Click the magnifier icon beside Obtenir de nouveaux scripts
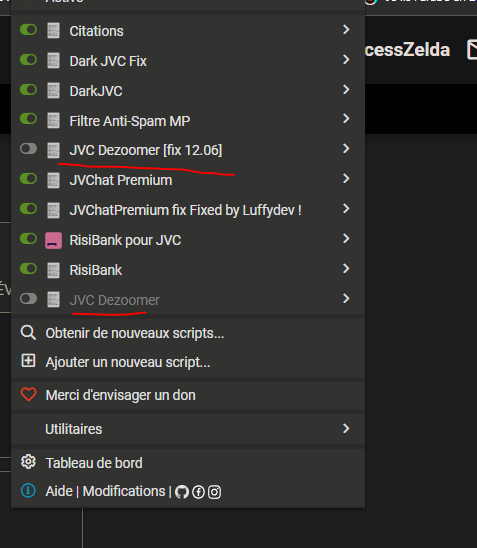This screenshot has height=548, width=477. (x=28, y=333)
